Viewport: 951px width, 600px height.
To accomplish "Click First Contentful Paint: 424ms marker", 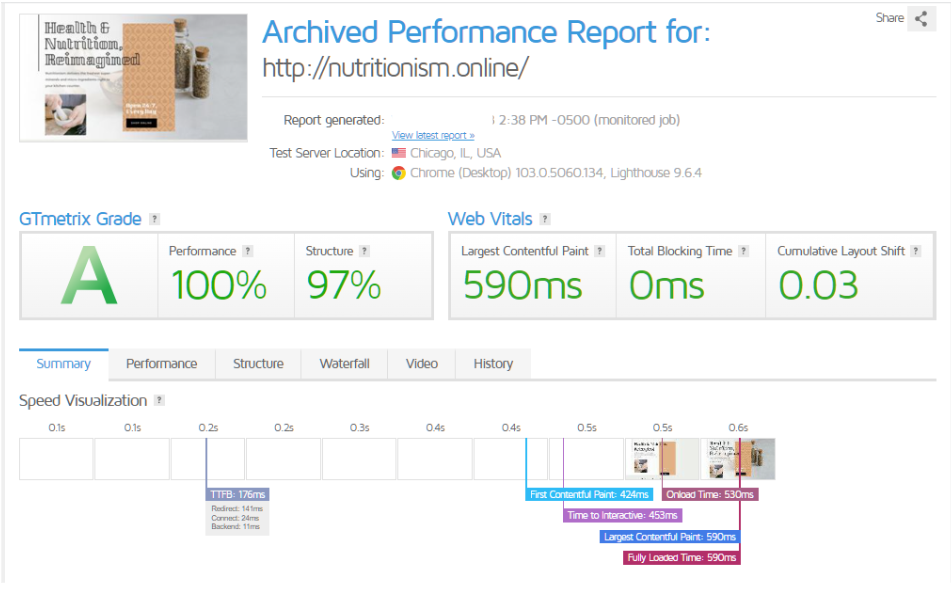I will 589,494.
